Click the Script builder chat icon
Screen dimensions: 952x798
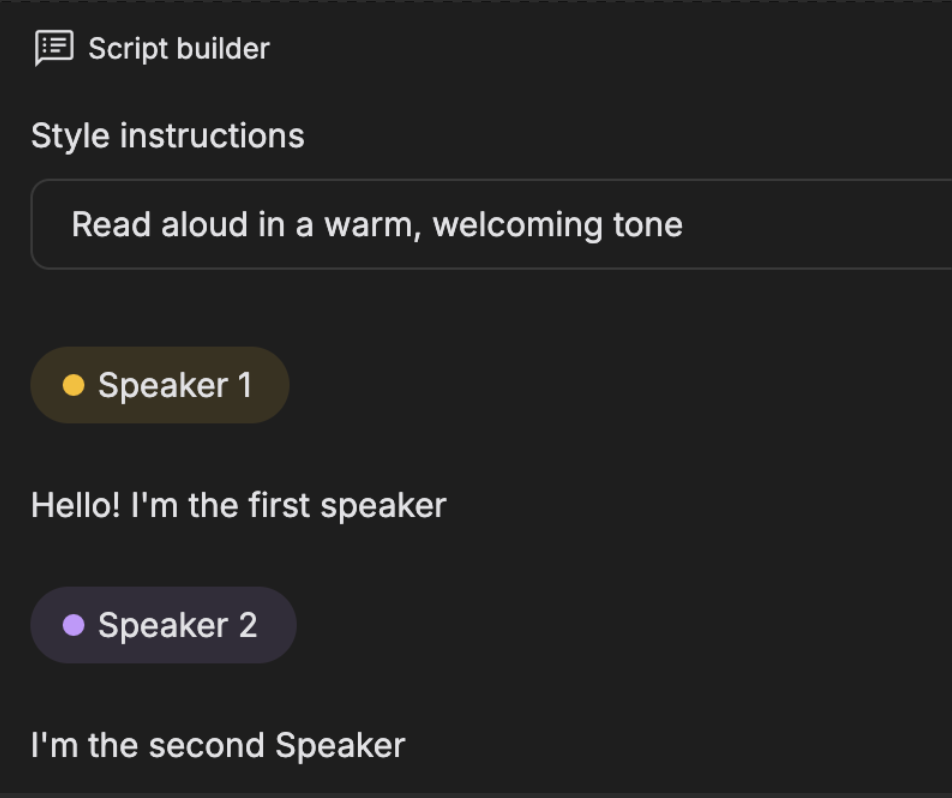coord(54,48)
